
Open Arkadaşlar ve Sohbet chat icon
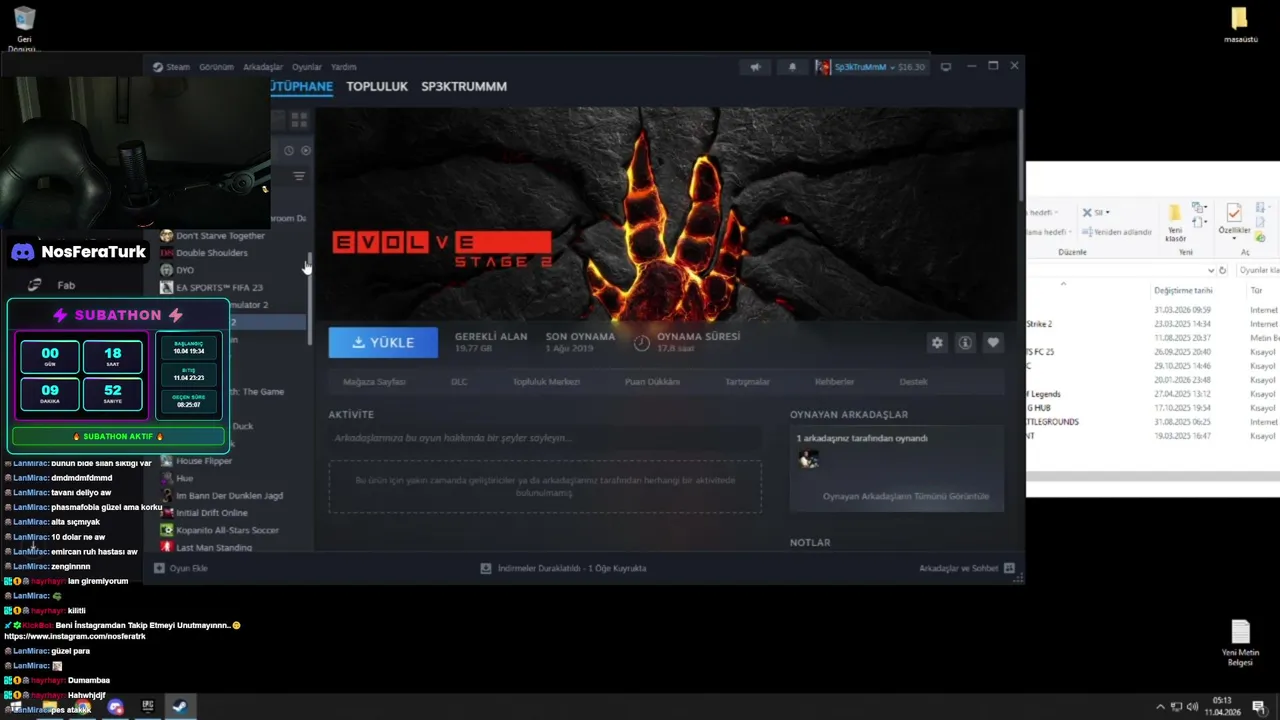click(1009, 568)
